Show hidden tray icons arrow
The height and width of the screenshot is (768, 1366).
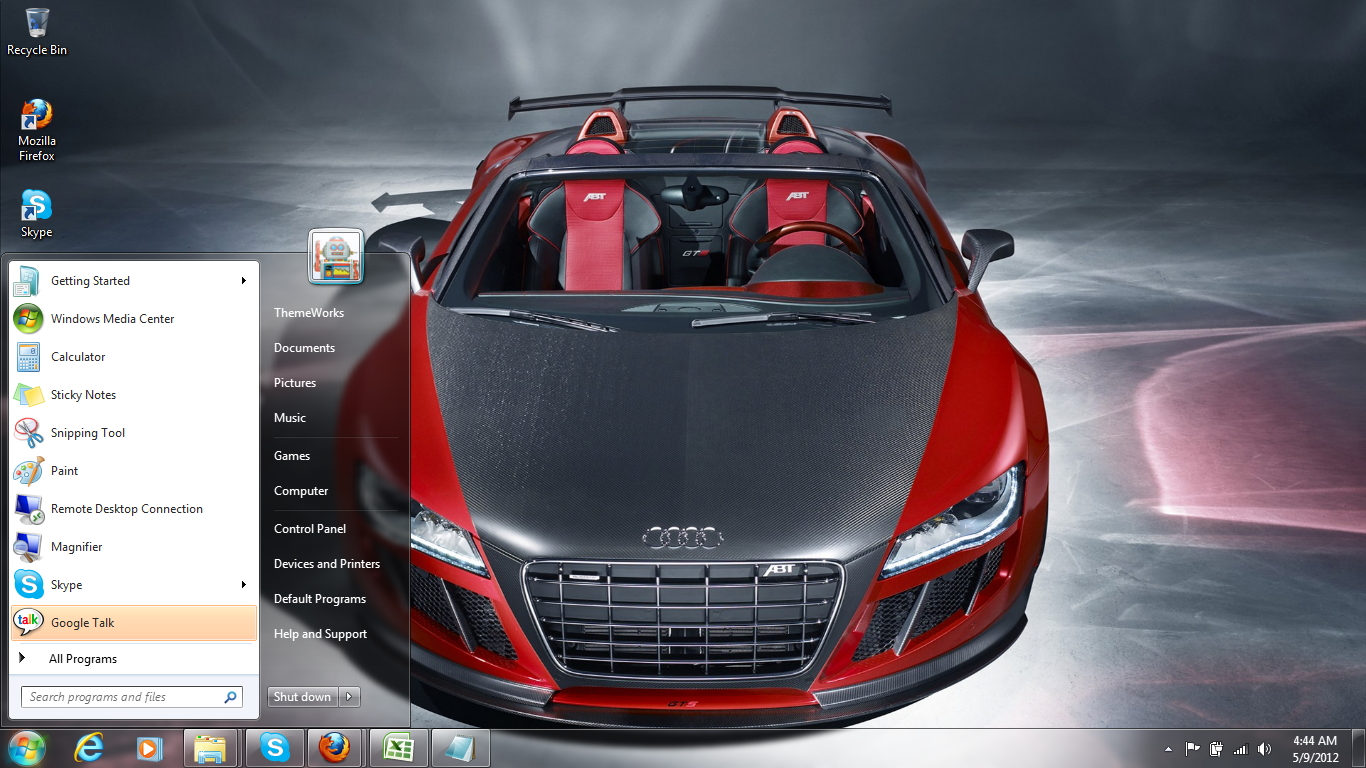pyautogui.click(x=1168, y=748)
